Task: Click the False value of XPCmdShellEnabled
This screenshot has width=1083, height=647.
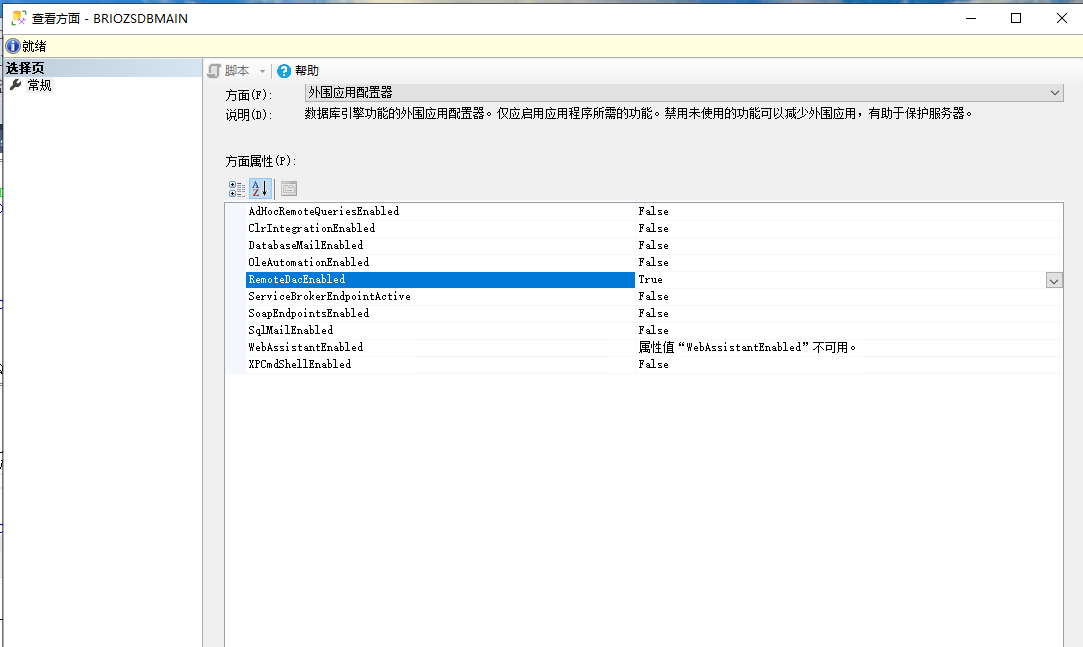Action: 653,365
